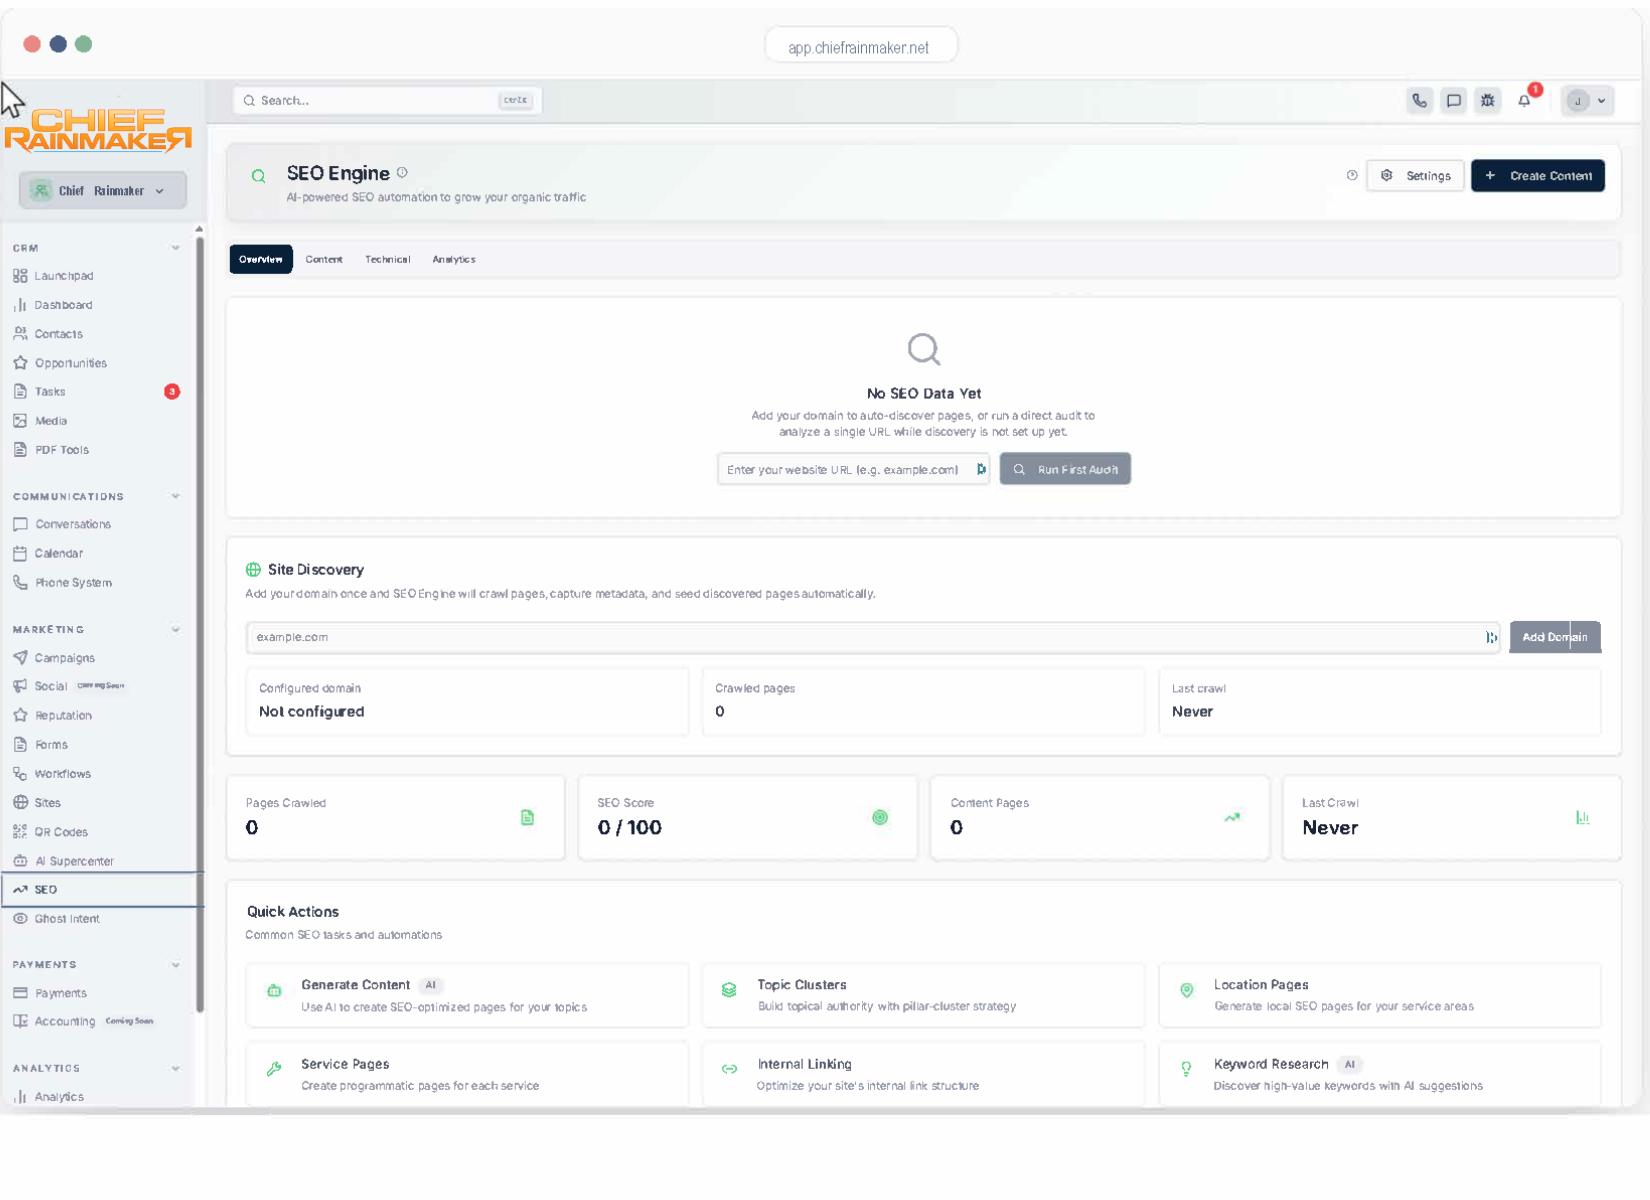Click the Chief Rainmaker logo
The image size is (1650, 1200).
pos(98,130)
